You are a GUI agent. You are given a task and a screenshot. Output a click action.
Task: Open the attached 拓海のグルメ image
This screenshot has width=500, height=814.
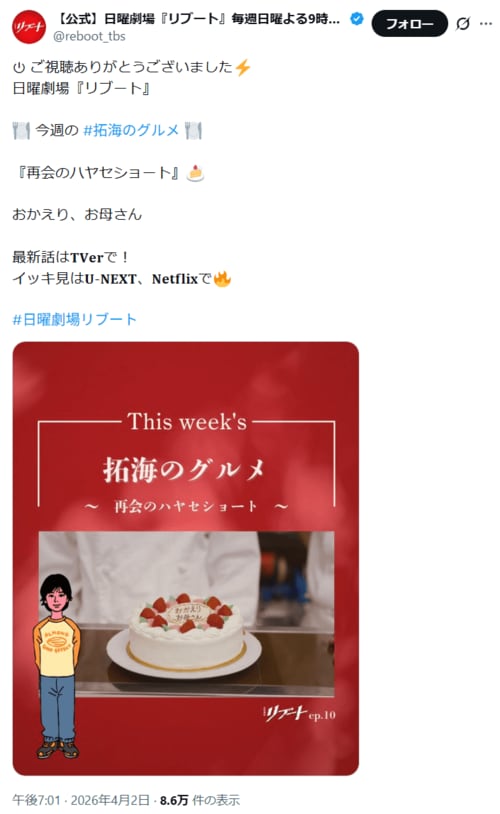point(186,558)
